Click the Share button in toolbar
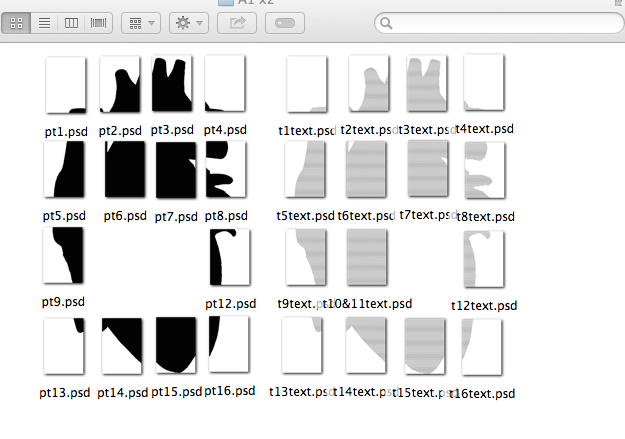 (237, 23)
